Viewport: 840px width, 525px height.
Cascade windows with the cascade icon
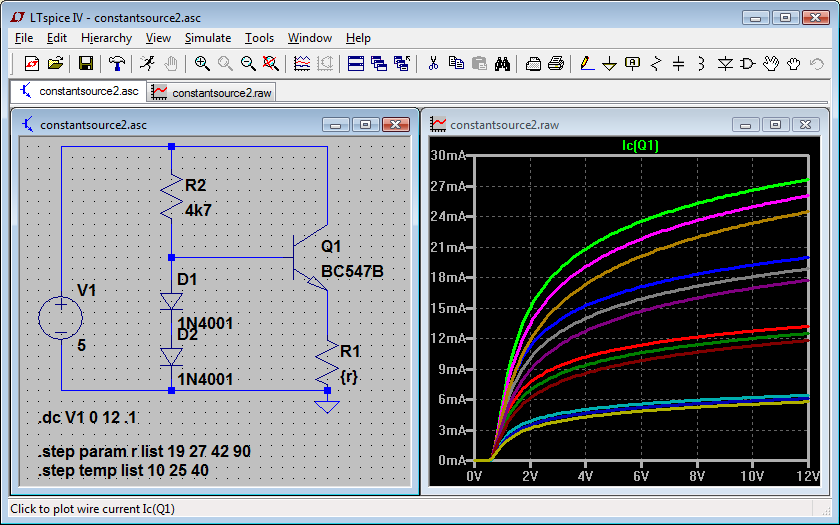coord(379,64)
